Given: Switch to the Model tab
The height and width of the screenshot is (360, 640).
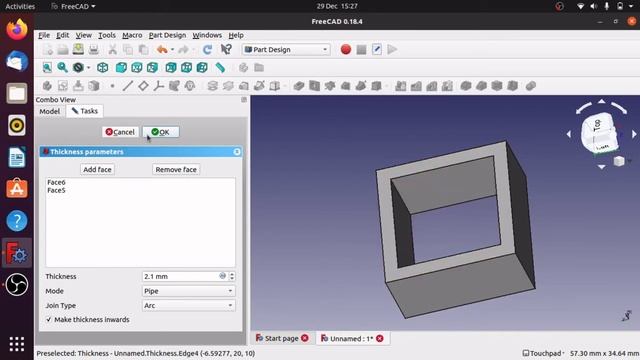Looking at the screenshot, I should tap(50, 111).
